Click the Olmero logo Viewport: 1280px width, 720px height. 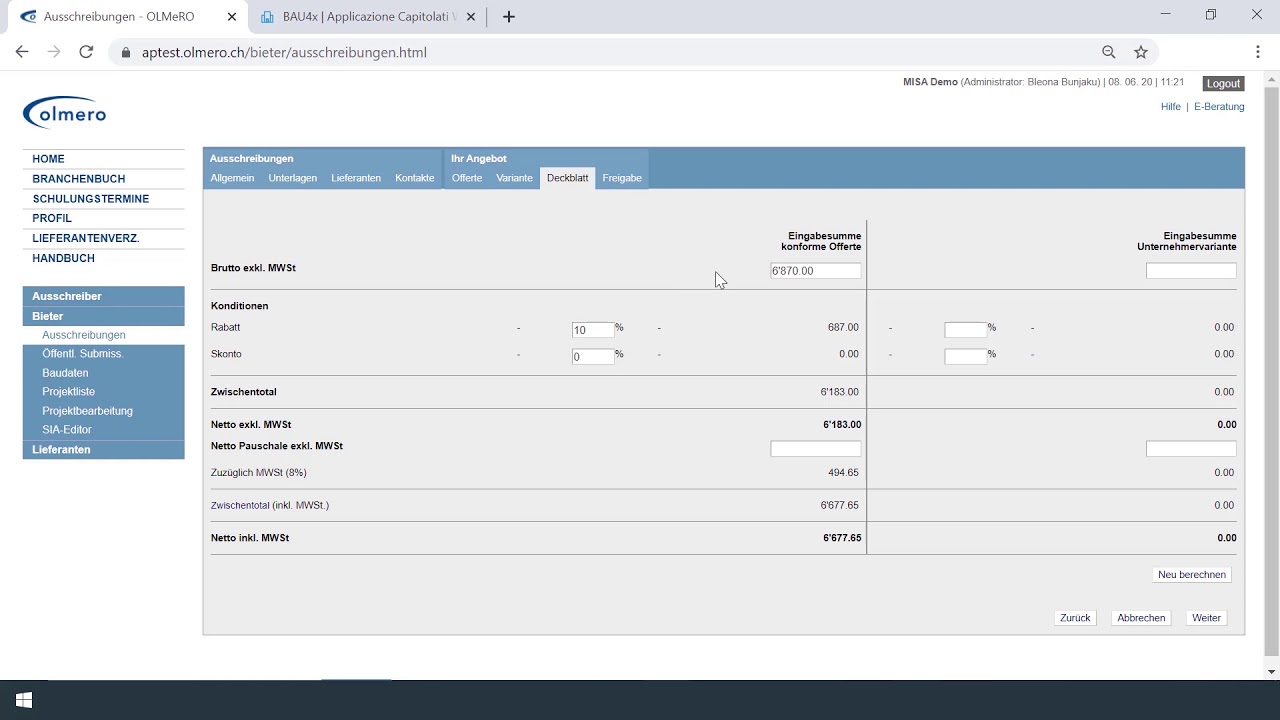(x=65, y=113)
